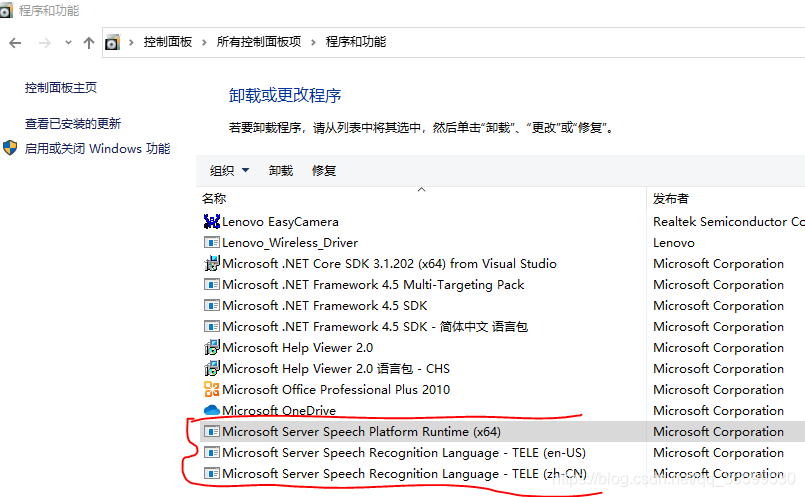The height and width of the screenshot is (497, 805).
Task: Click Microsoft Corporation publisher for Office 2010 row
Action: [x=718, y=390]
